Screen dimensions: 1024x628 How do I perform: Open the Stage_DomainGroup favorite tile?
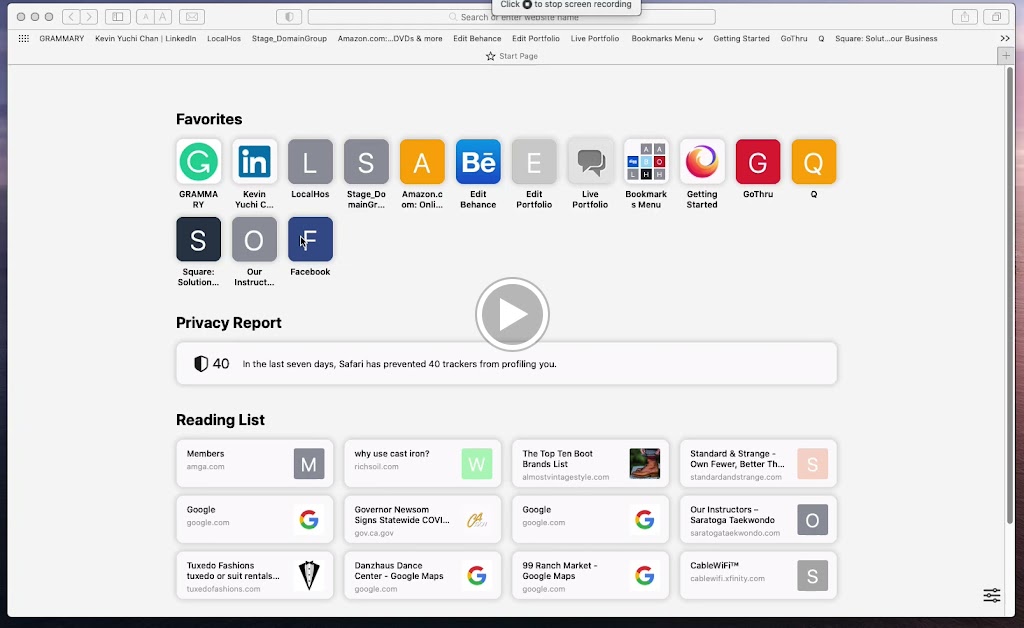point(366,161)
